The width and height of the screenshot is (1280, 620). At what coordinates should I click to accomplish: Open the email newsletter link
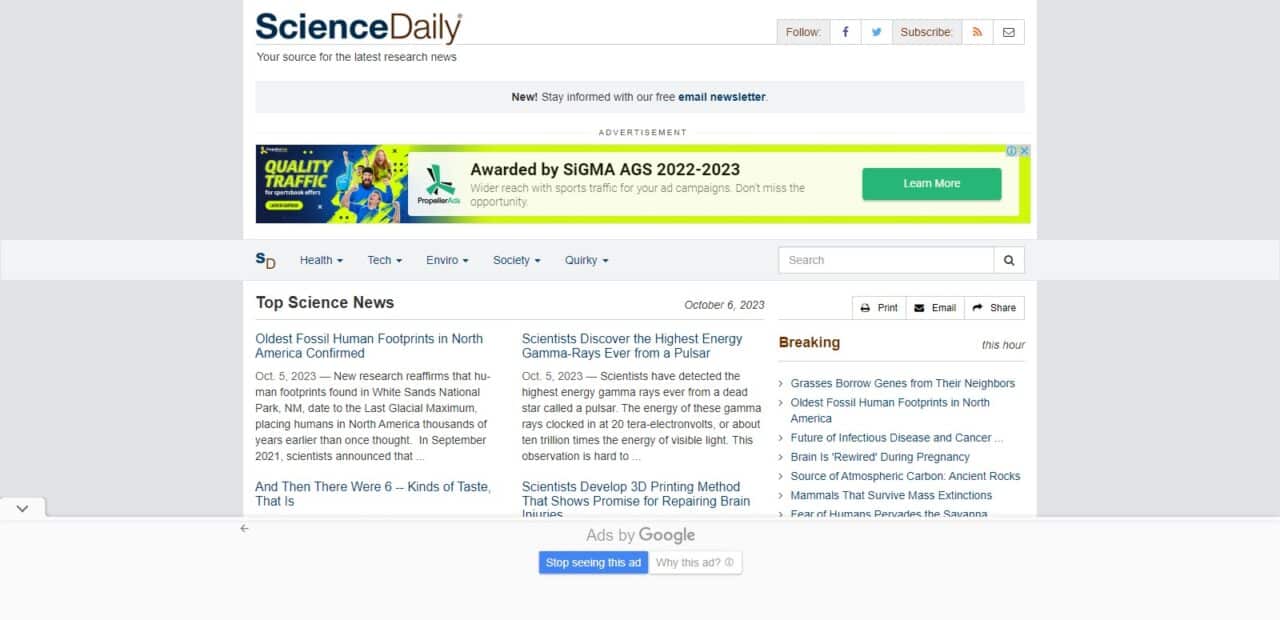(x=722, y=97)
